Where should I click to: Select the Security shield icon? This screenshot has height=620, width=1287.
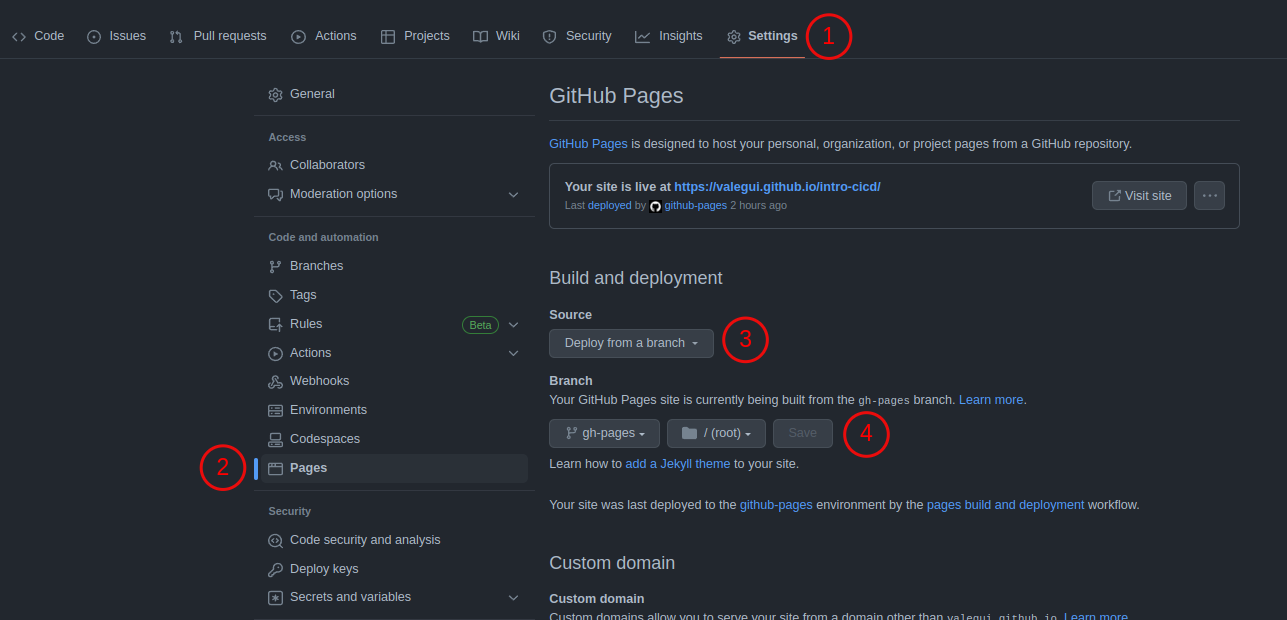click(x=549, y=36)
